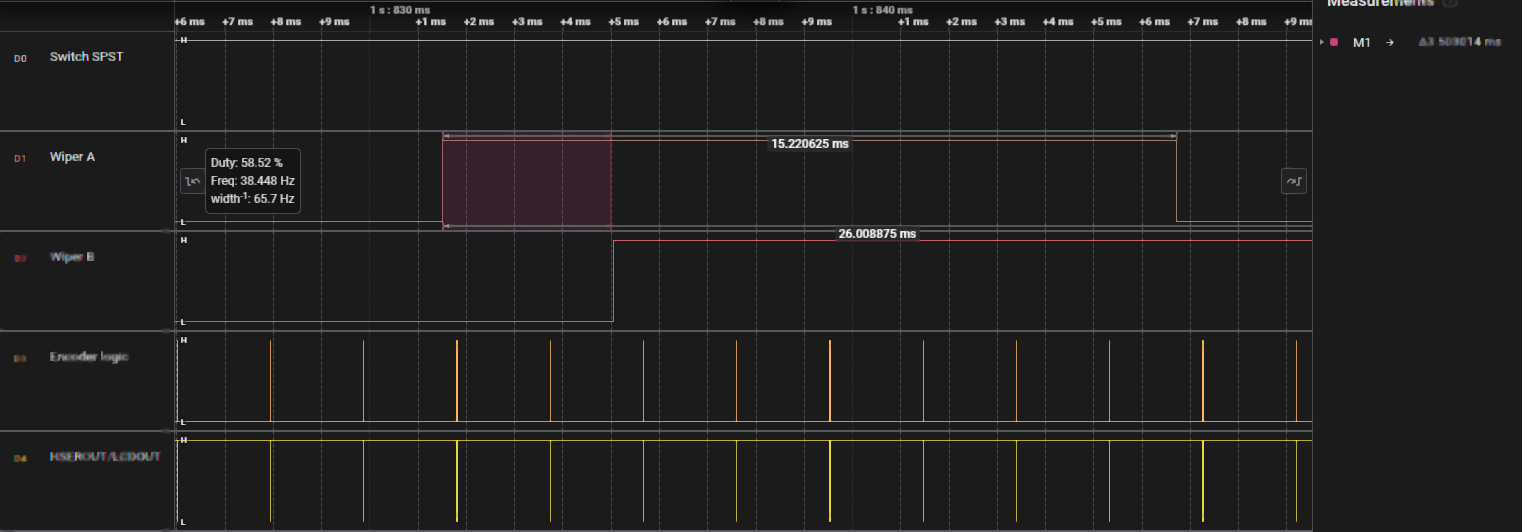1522x532 pixels.
Task: Expand the M1 measurement entry
Action: [1322, 42]
